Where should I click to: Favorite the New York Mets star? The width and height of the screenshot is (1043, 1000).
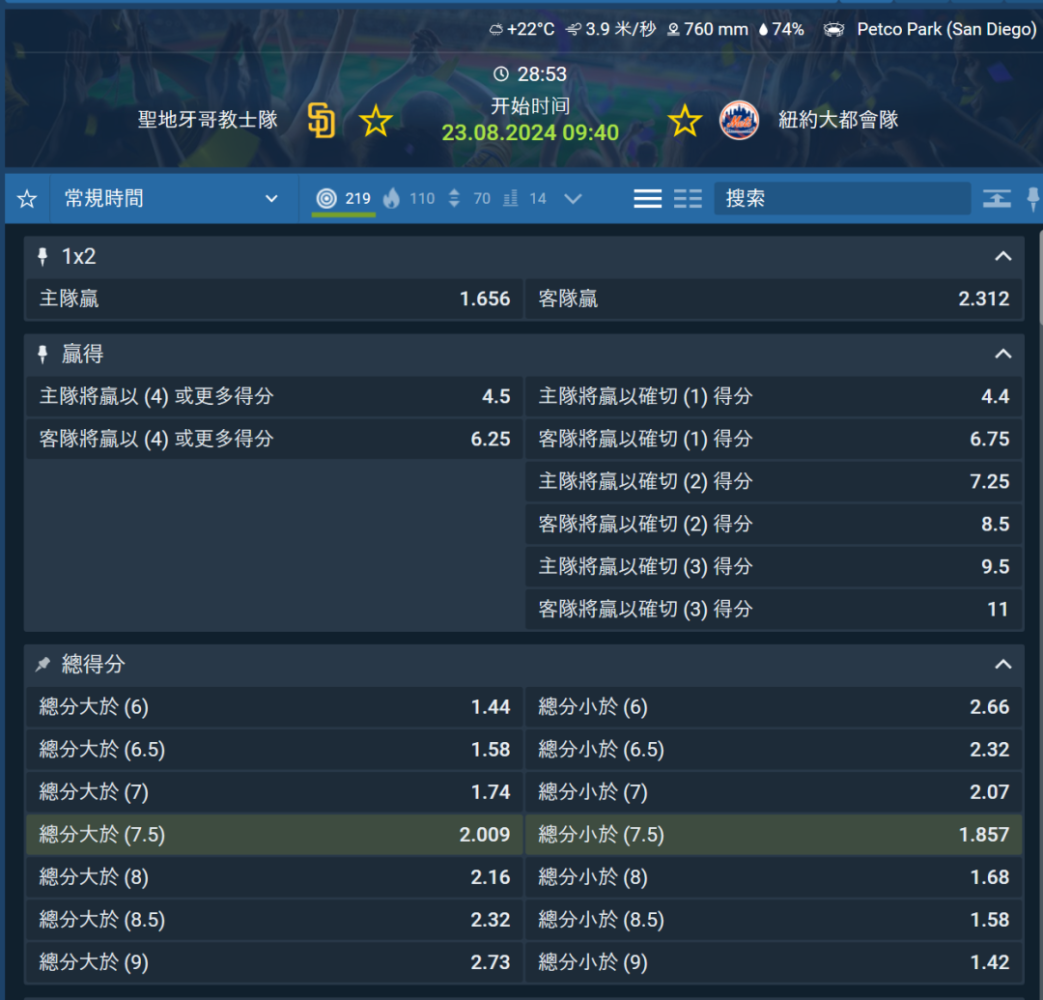point(684,122)
